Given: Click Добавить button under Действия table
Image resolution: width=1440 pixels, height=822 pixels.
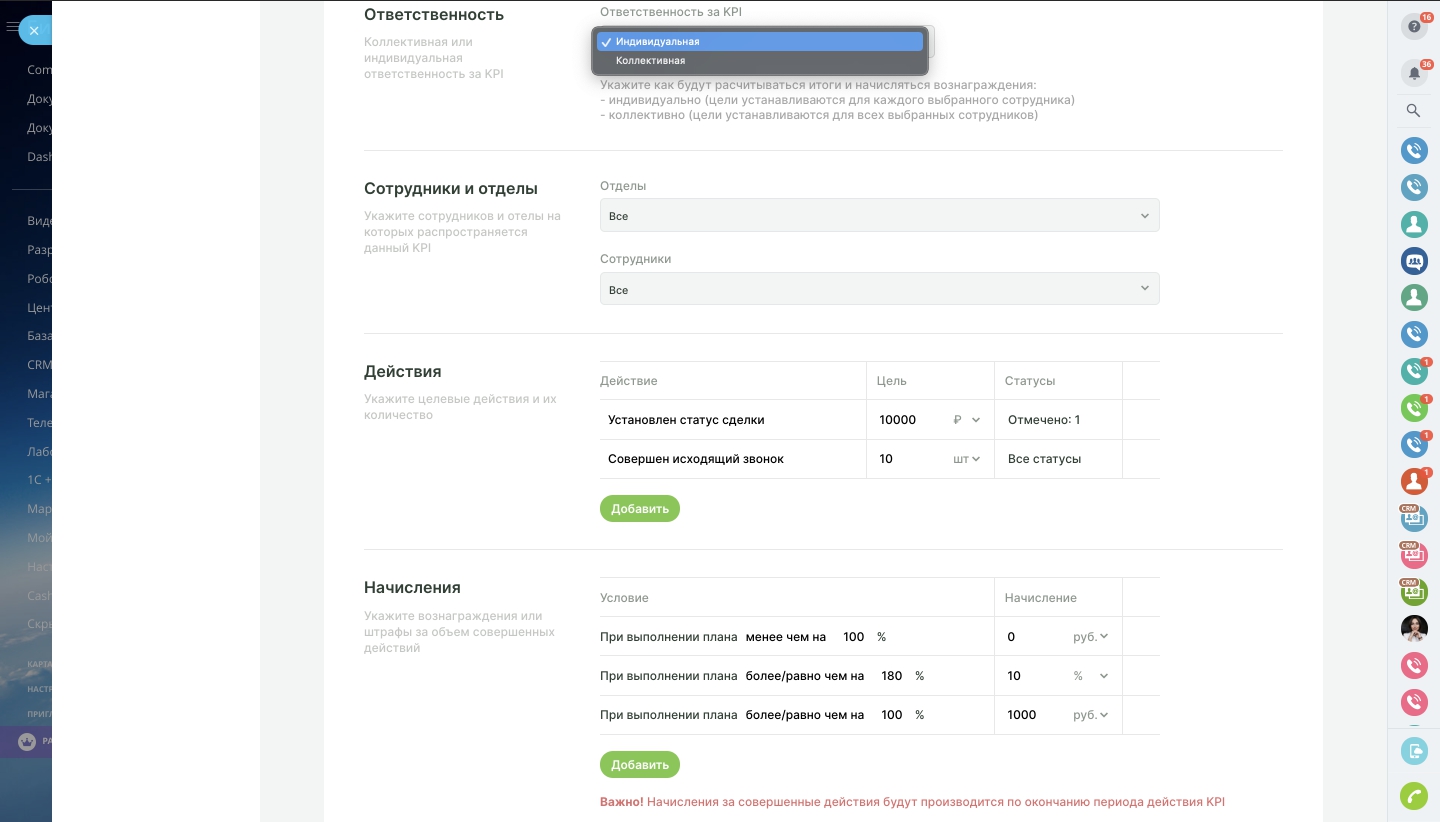Looking at the screenshot, I should (639, 509).
